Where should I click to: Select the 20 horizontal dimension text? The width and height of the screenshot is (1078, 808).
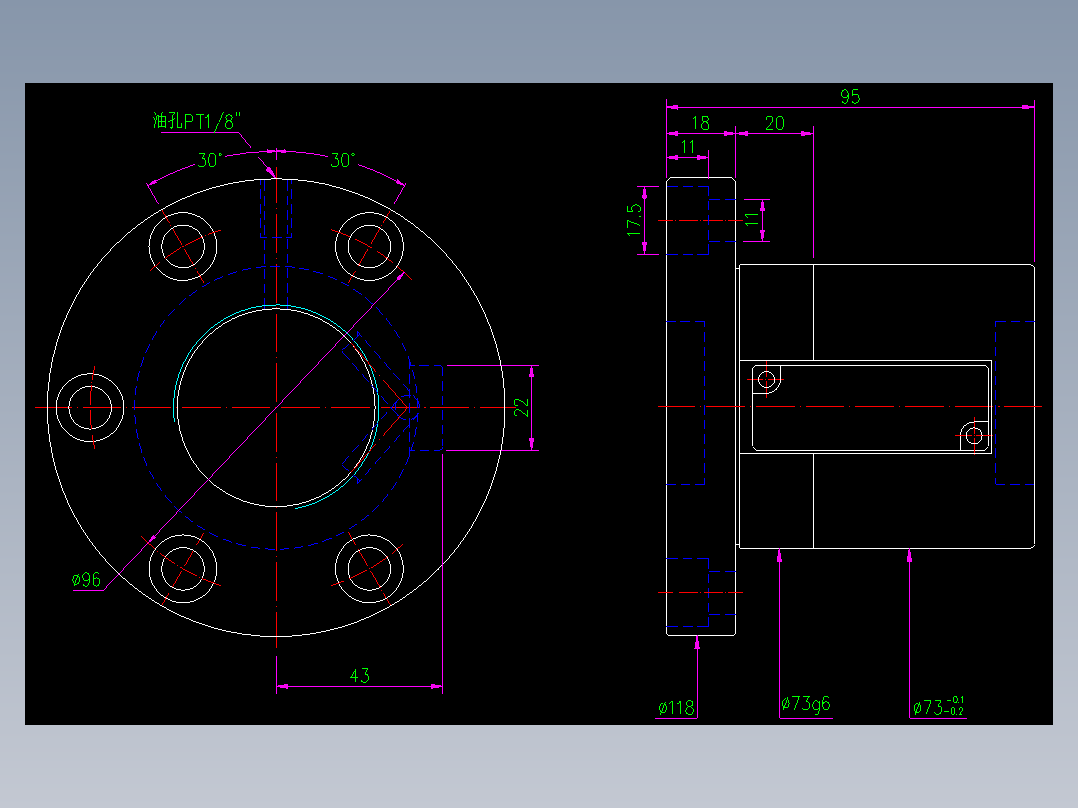click(775, 123)
